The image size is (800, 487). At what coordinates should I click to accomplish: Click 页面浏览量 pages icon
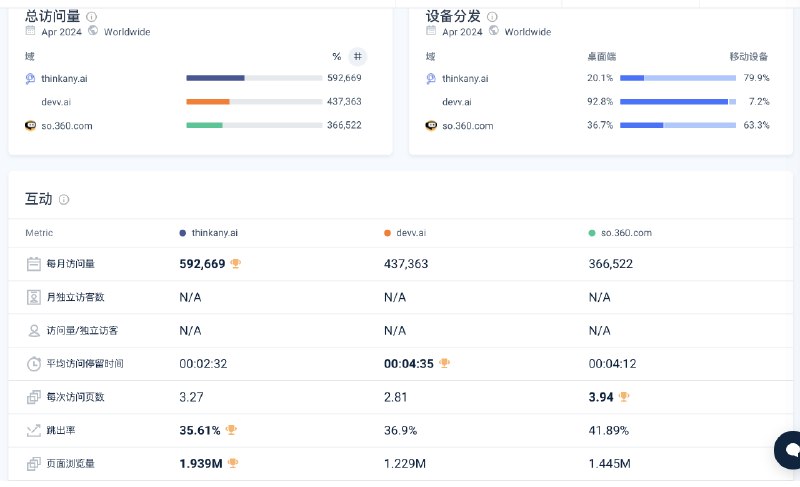pyautogui.click(x=34, y=464)
